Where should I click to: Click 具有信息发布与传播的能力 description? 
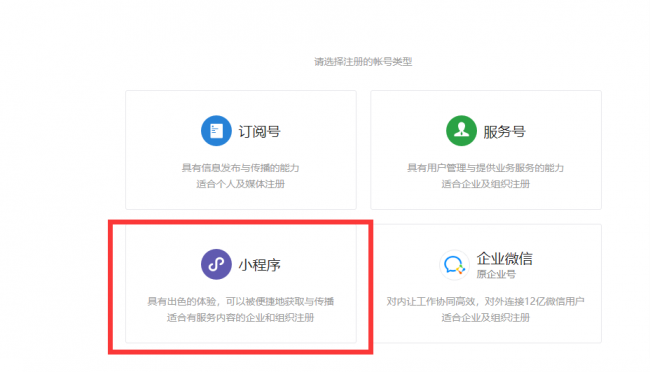240,168
